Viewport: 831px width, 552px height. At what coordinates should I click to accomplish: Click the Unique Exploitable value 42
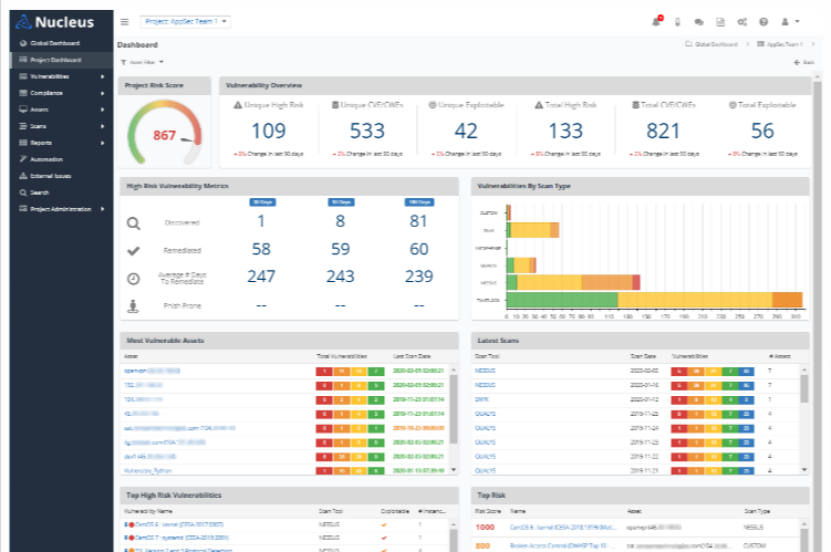(x=466, y=131)
